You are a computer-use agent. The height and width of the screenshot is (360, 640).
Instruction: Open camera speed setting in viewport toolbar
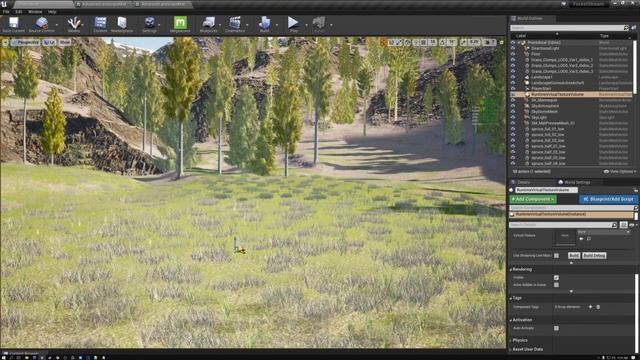coord(489,42)
